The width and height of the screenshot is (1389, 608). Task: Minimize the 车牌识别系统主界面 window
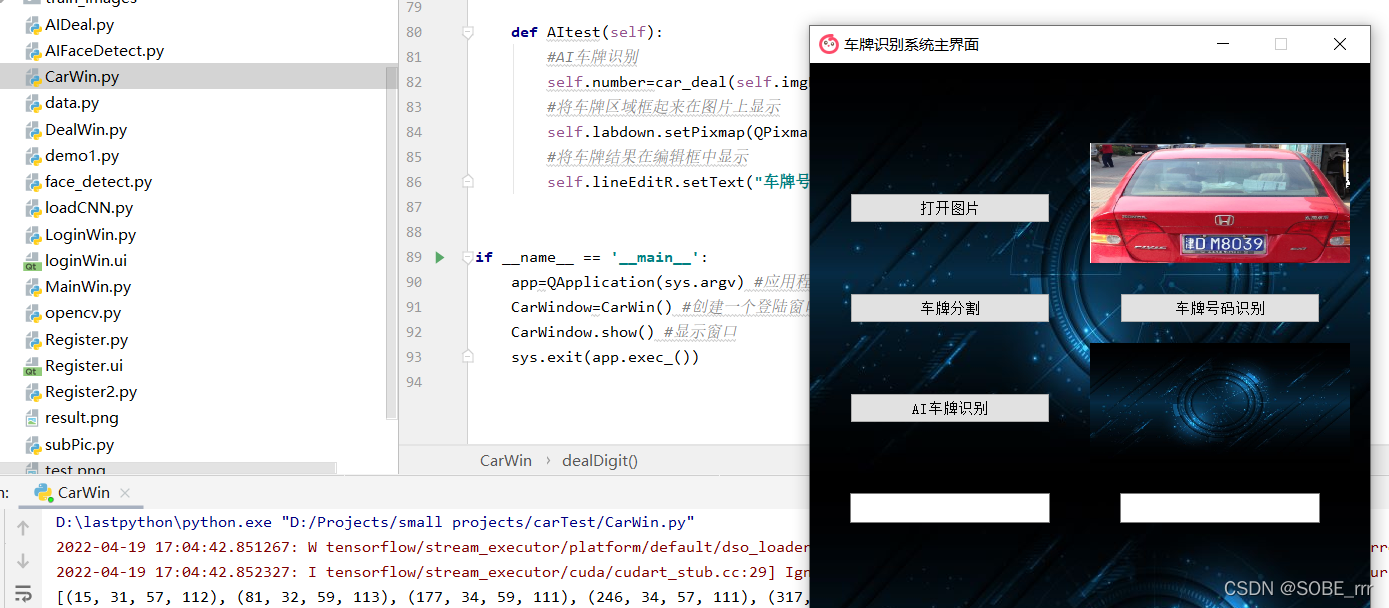click(x=1222, y=44)
